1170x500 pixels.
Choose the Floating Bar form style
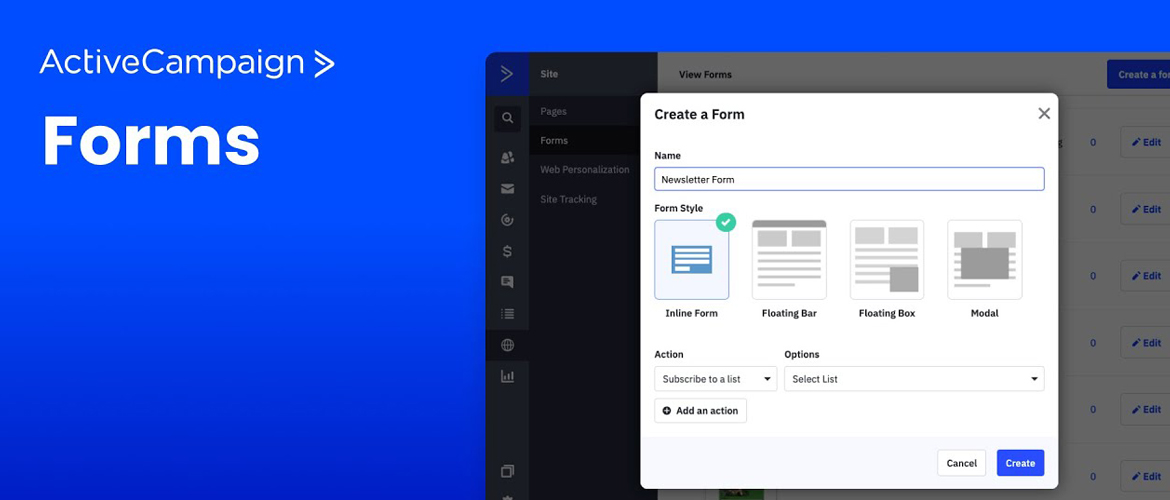789,260
